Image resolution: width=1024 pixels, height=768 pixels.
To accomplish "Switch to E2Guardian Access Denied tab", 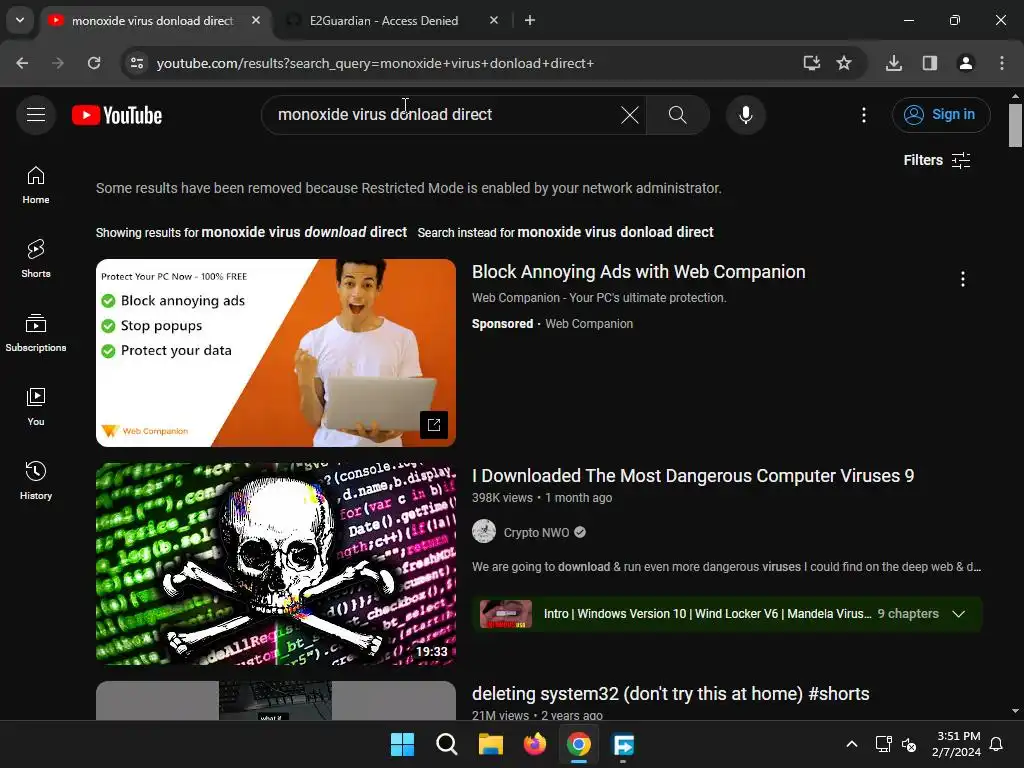I will [x=384, y=21].
